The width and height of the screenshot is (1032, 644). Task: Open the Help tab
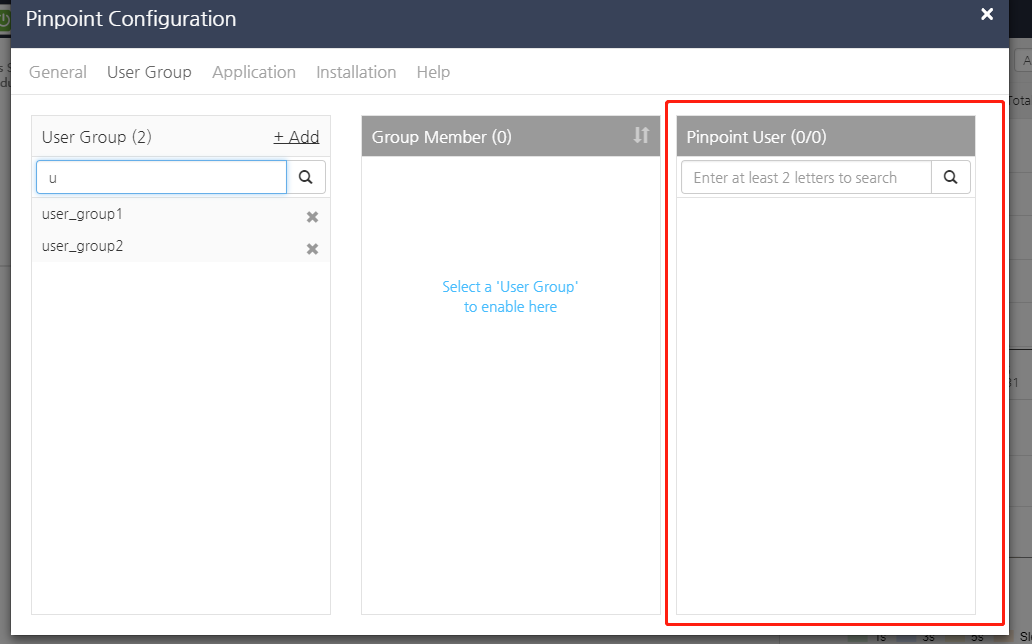pos(433,72)
